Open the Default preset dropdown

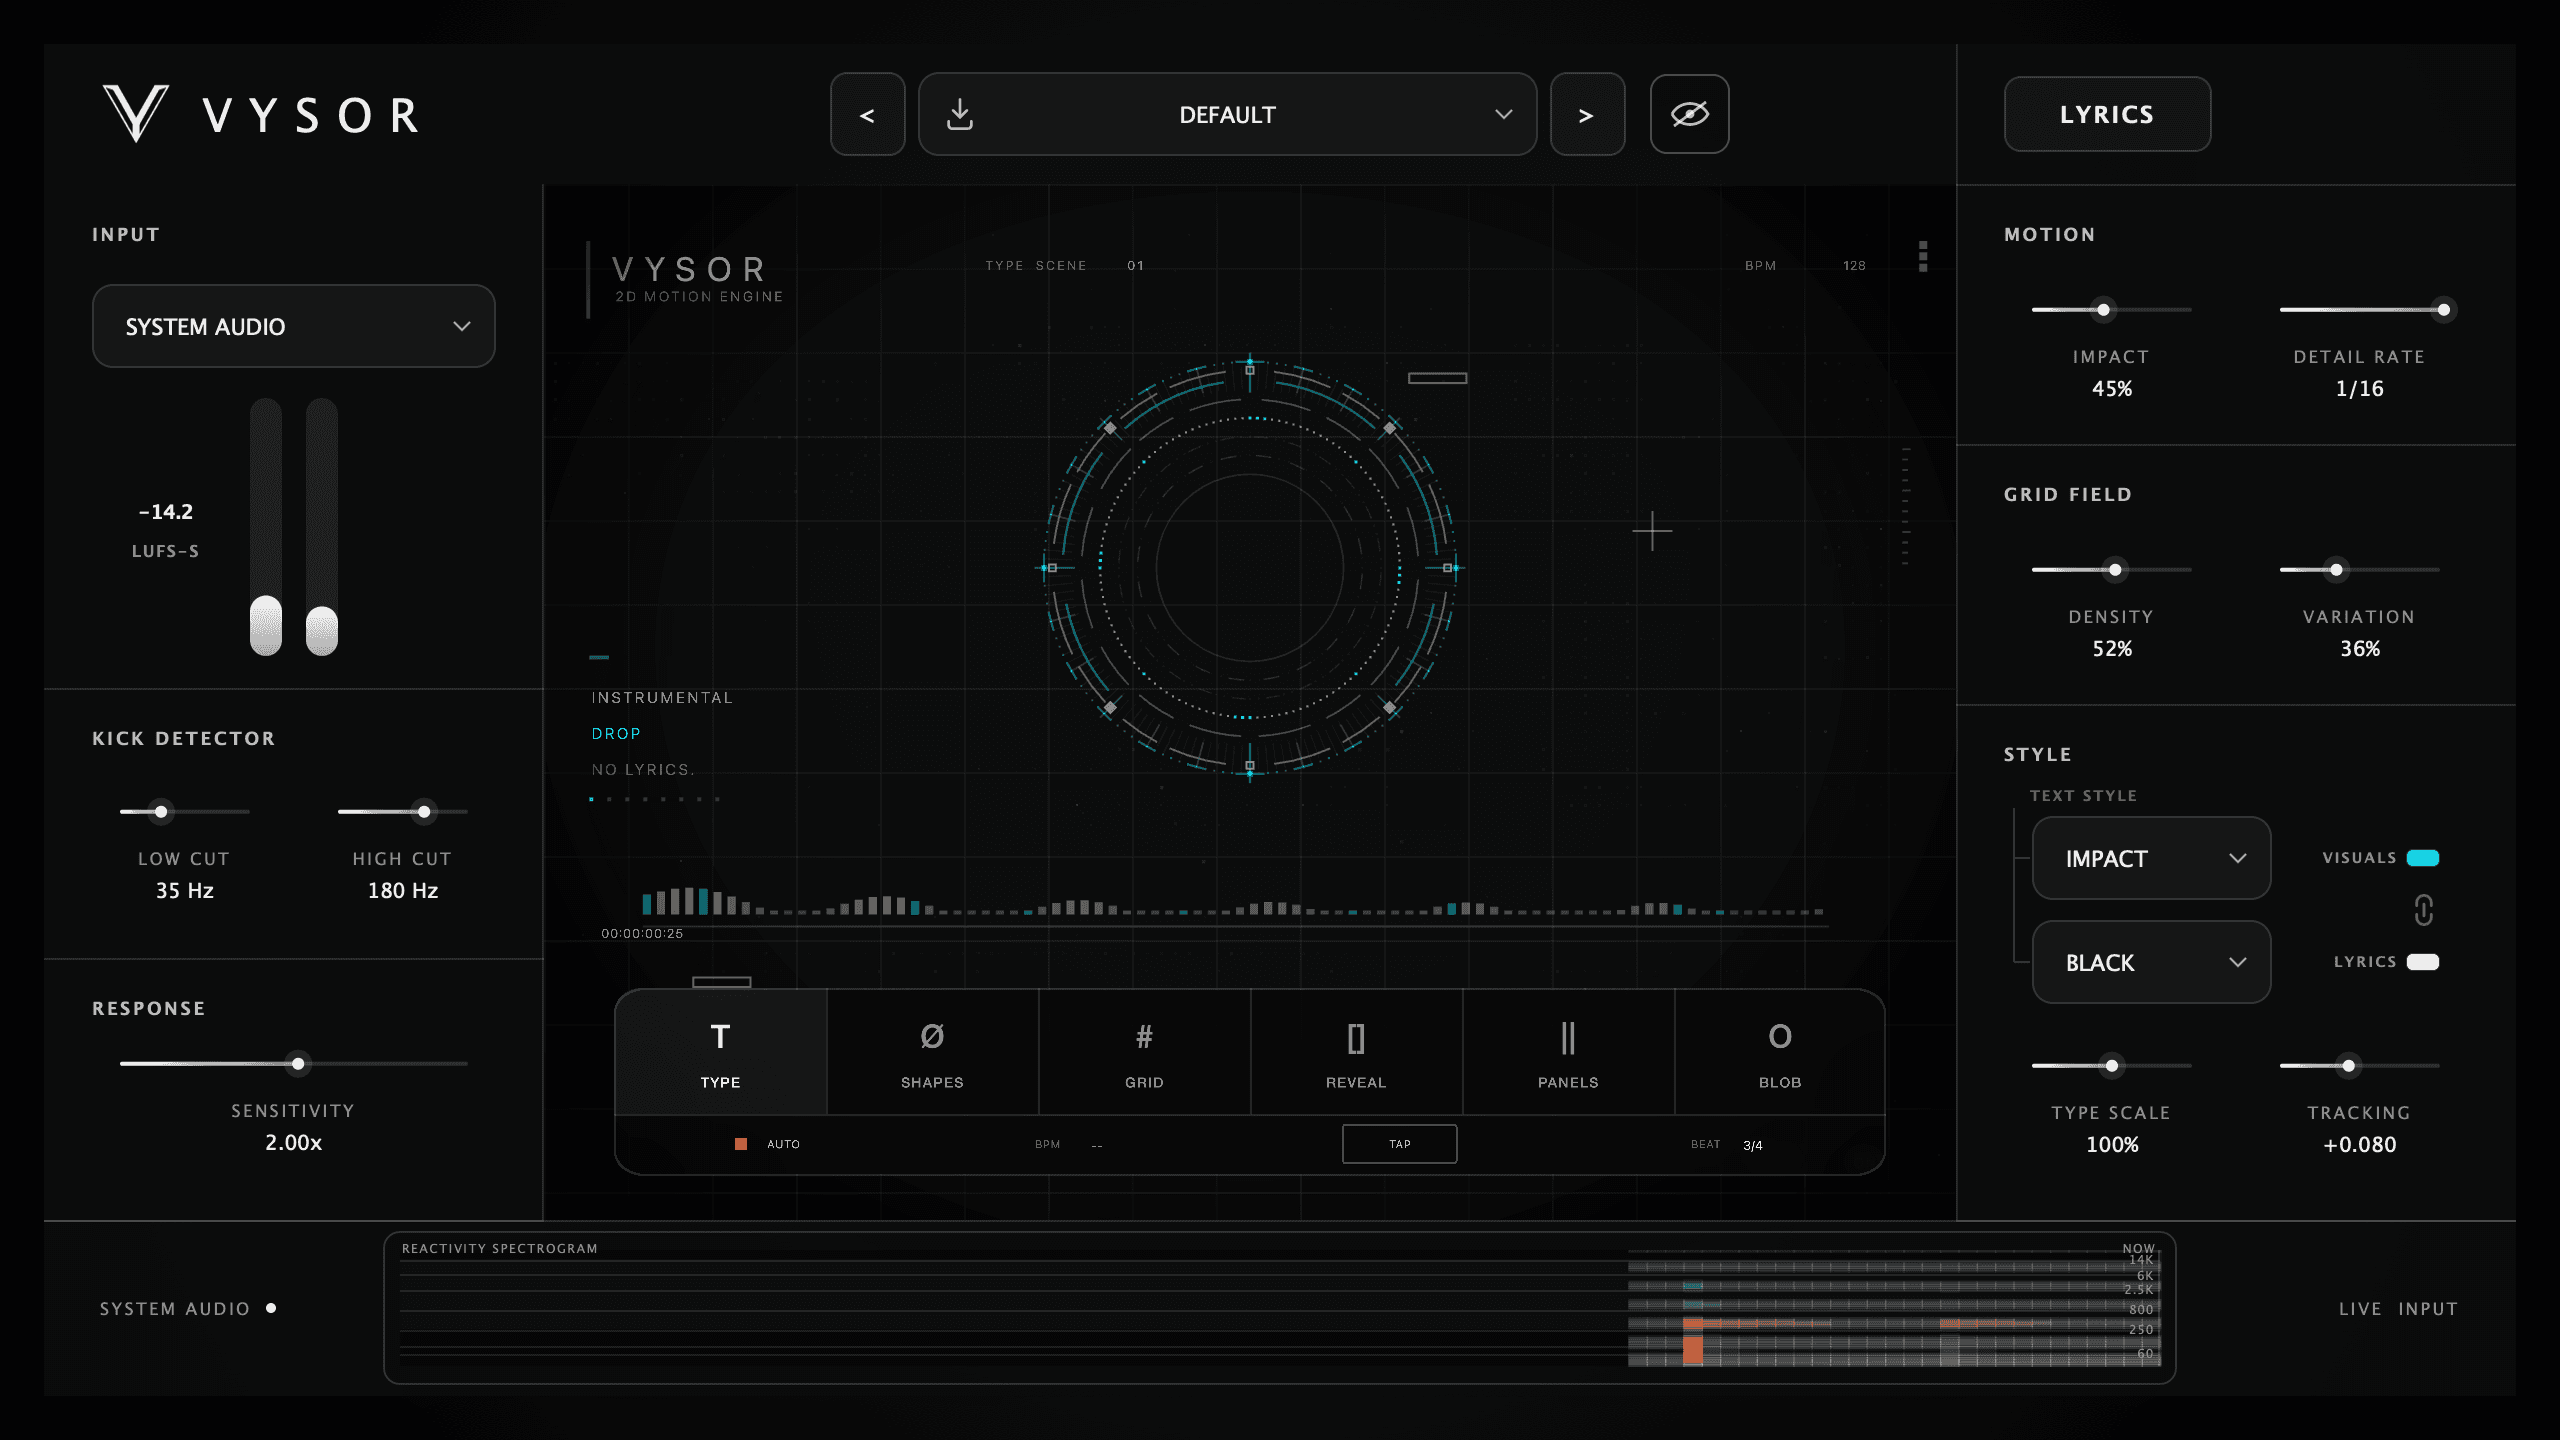pyautogui.click(x=1227, y=114)
